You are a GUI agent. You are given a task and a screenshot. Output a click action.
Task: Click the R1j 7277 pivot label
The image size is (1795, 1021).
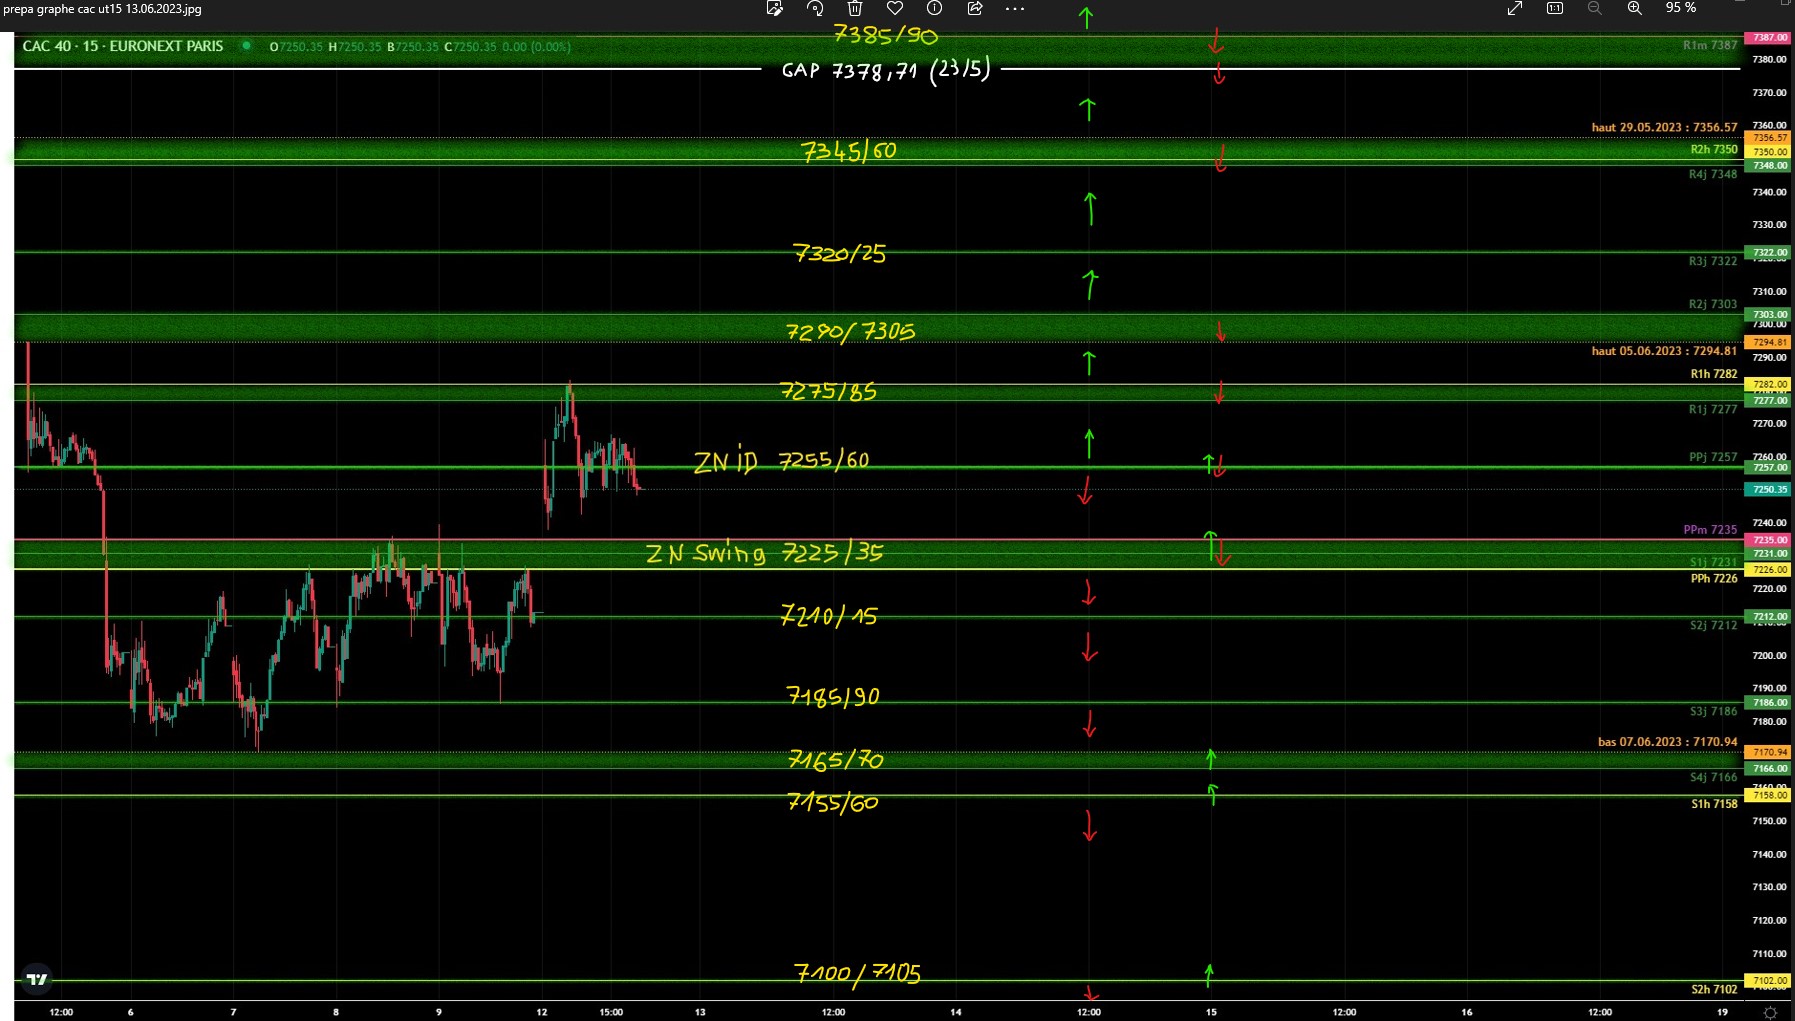(x=1713, y=409)
